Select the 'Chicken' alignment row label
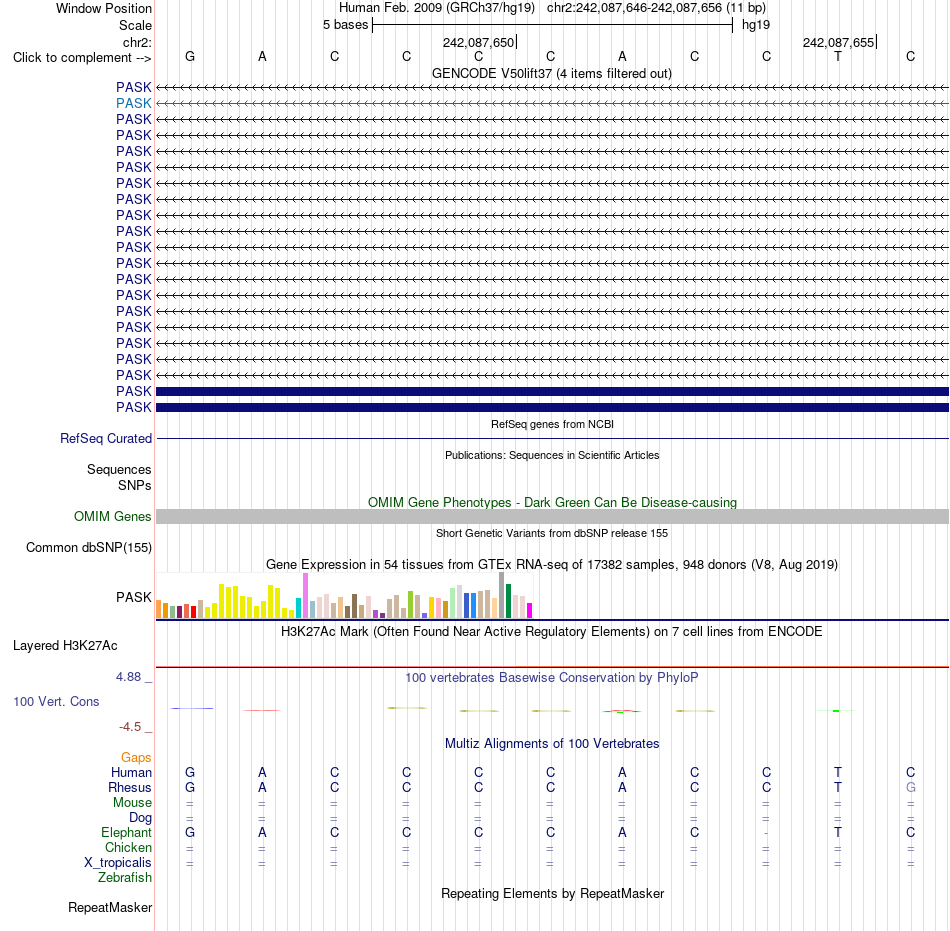The image size is (950, 931). pos(128,847)
